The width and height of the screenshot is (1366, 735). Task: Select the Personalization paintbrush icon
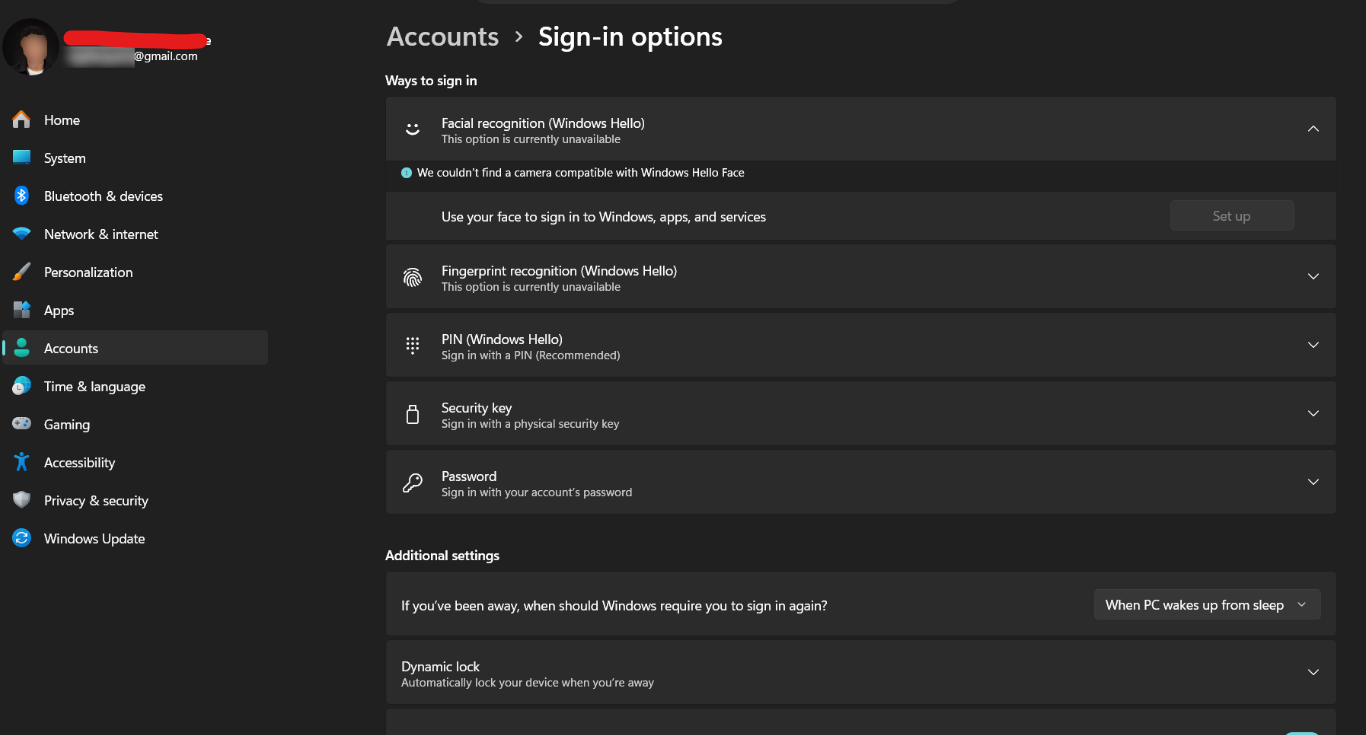[x=21, y=272]
